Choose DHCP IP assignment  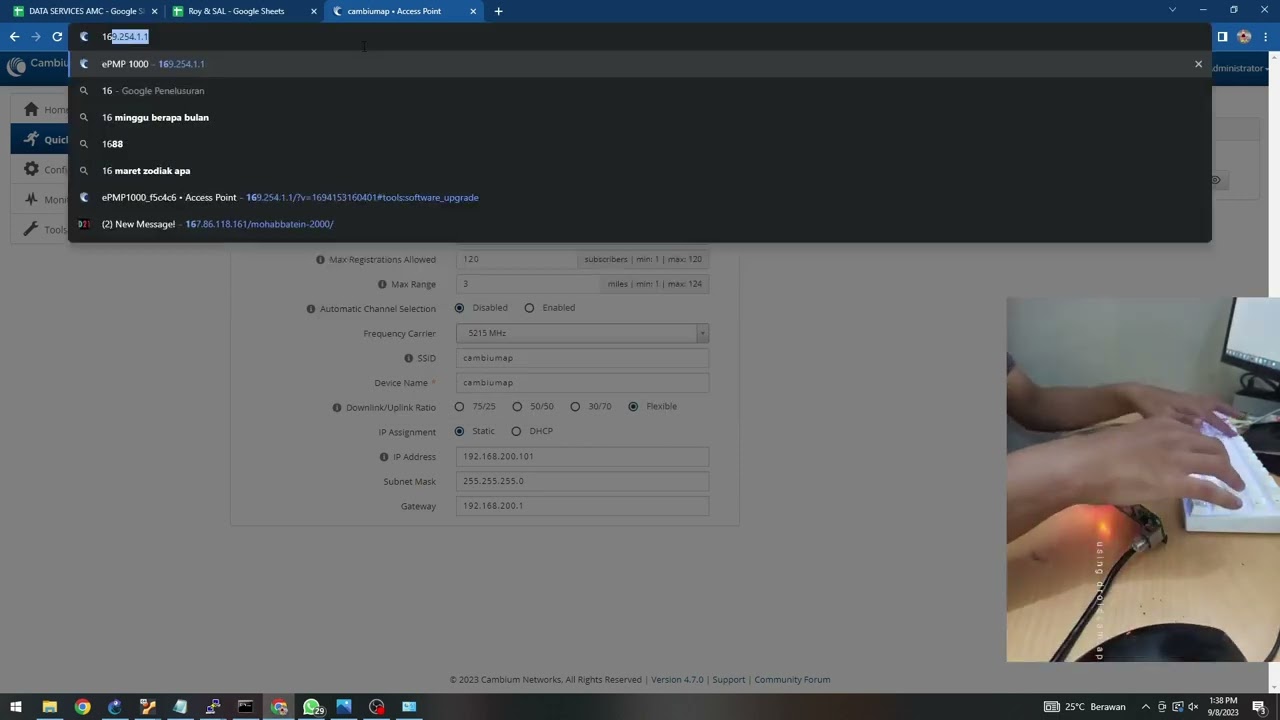pos(516,431)
